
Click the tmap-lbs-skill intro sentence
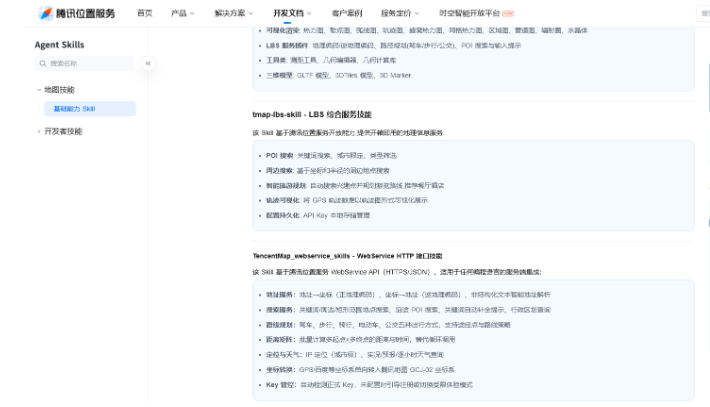pos(348,133)
